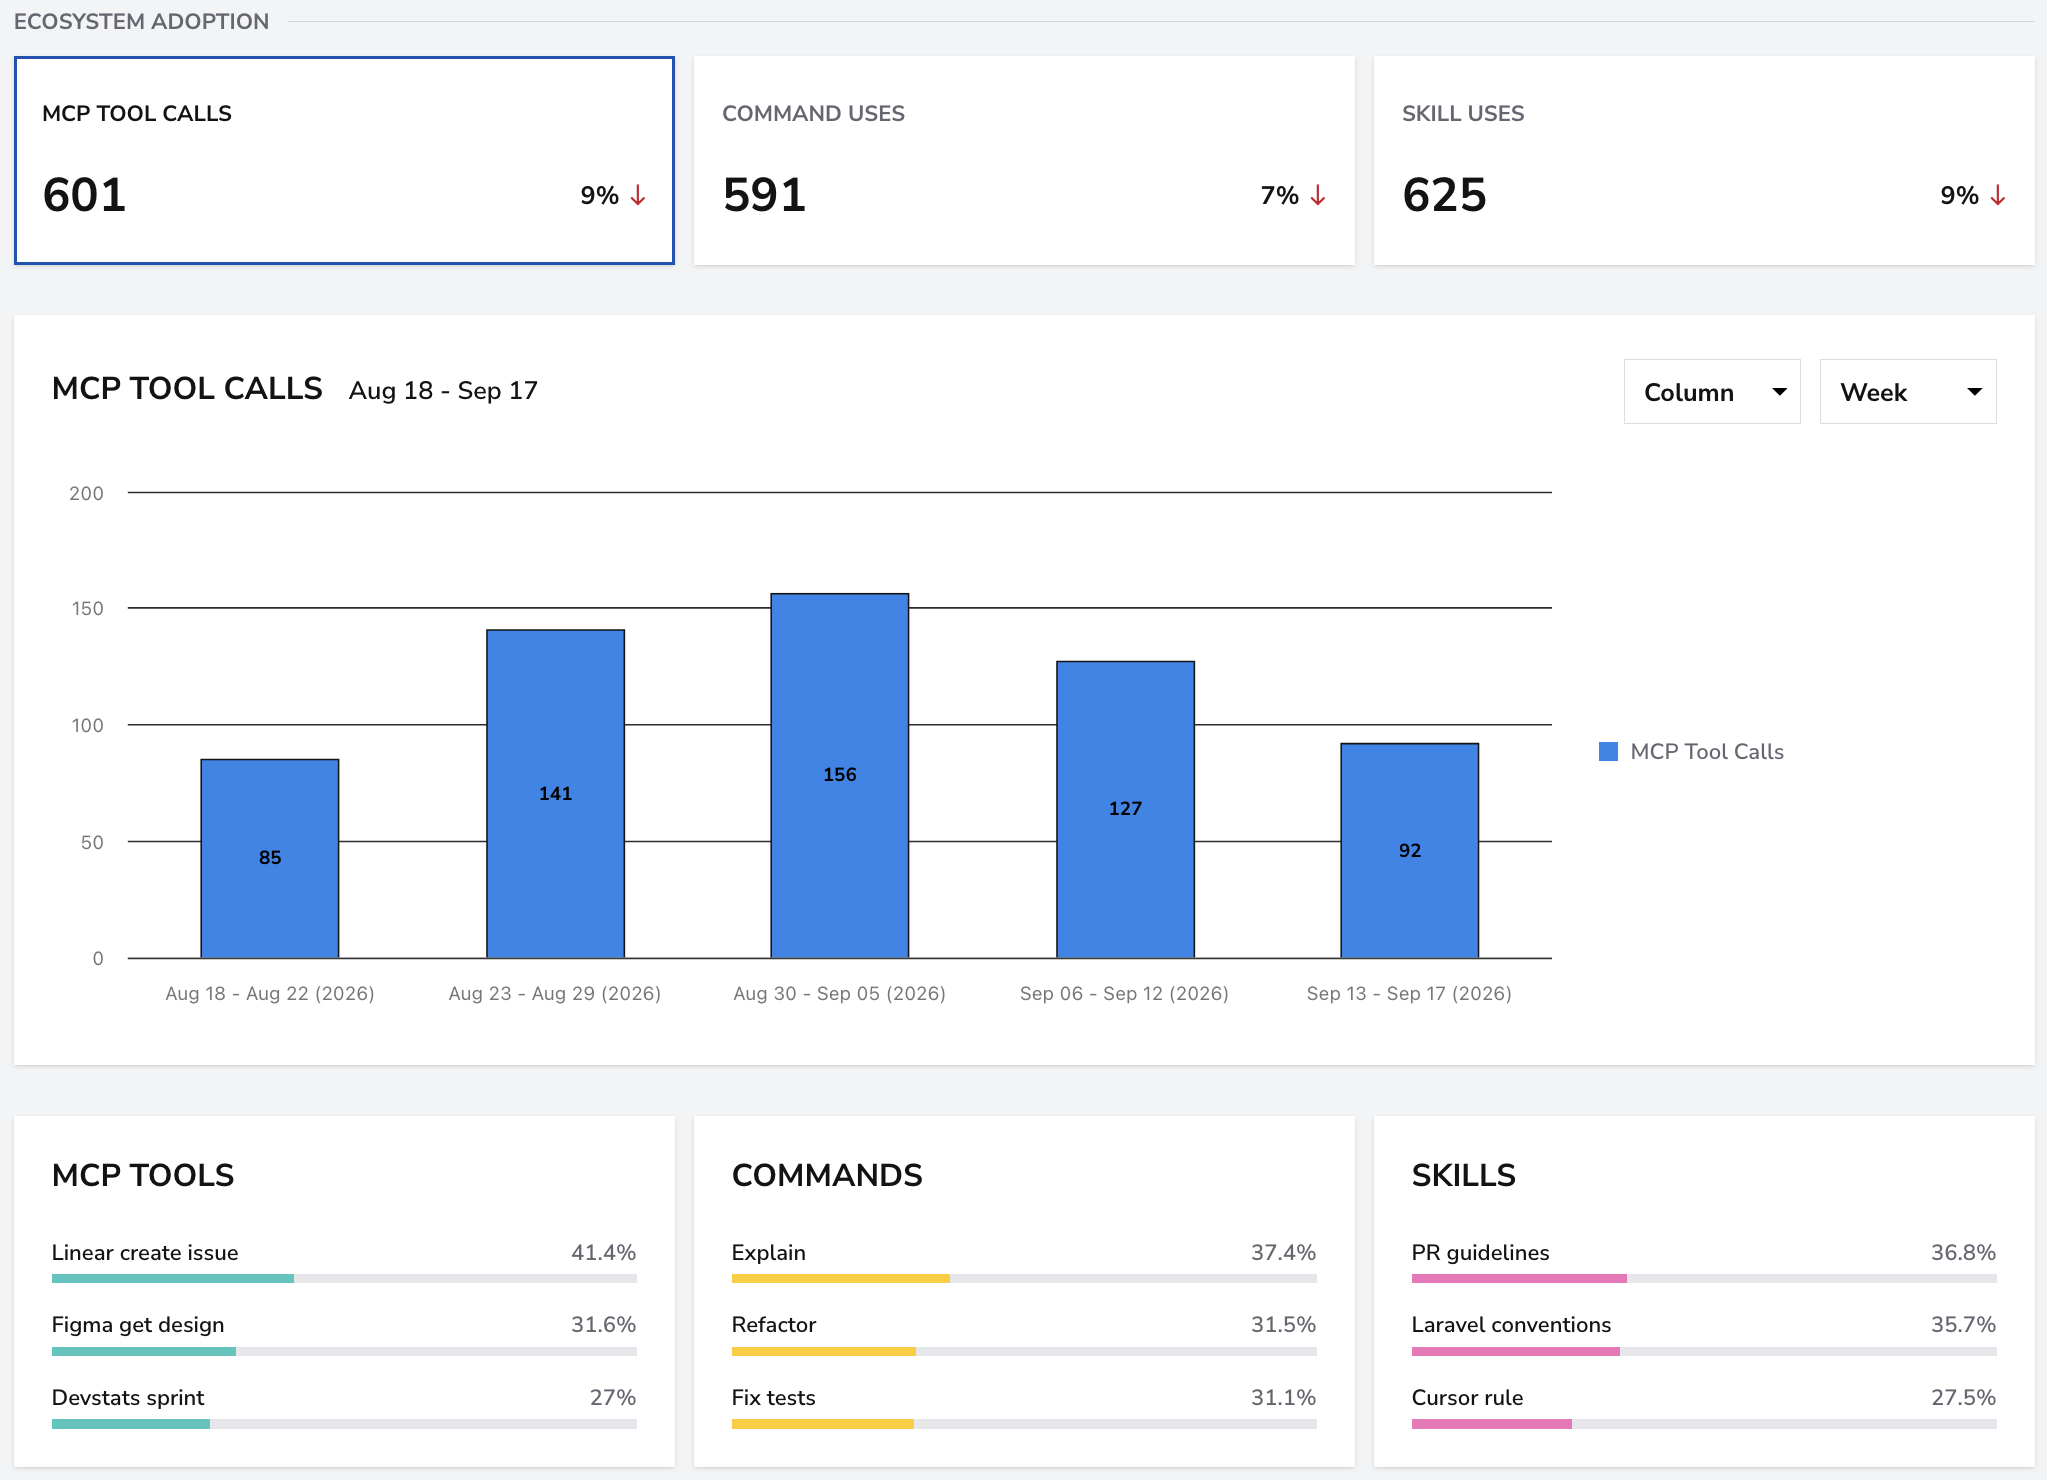The height and width of the screenshot is (1480, 2047).
Task: Click the Explain command progress bar
Action: (x=1024, y=1278)
